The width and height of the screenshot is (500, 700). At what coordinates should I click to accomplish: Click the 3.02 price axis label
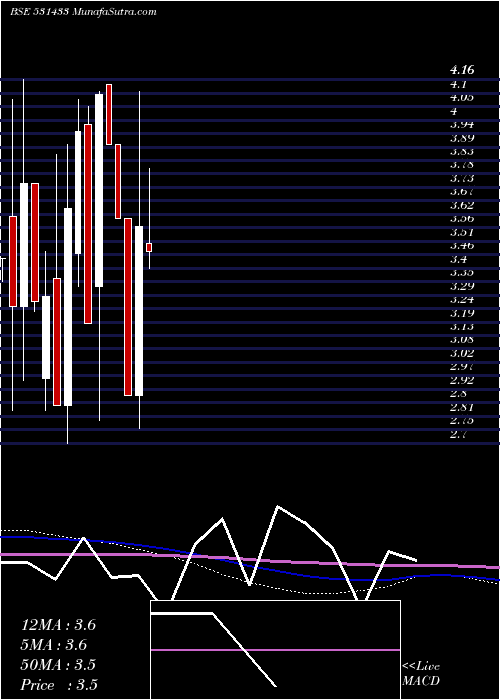[462, 354]
